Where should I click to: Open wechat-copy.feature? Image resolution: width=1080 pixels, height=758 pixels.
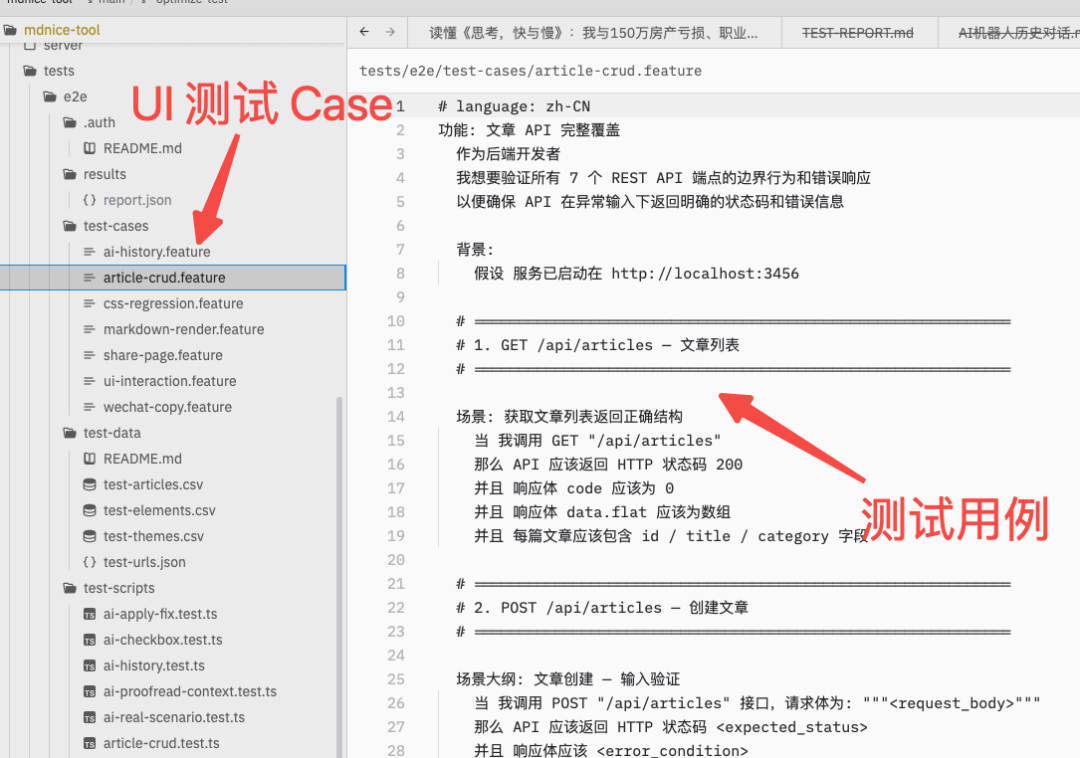pos(167,407)
